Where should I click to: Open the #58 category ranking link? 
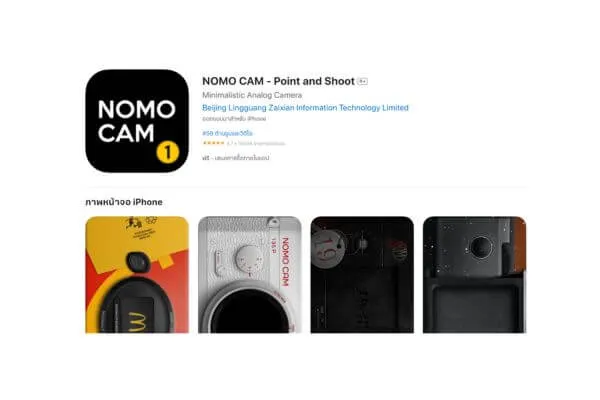click(x=227, y=133)
